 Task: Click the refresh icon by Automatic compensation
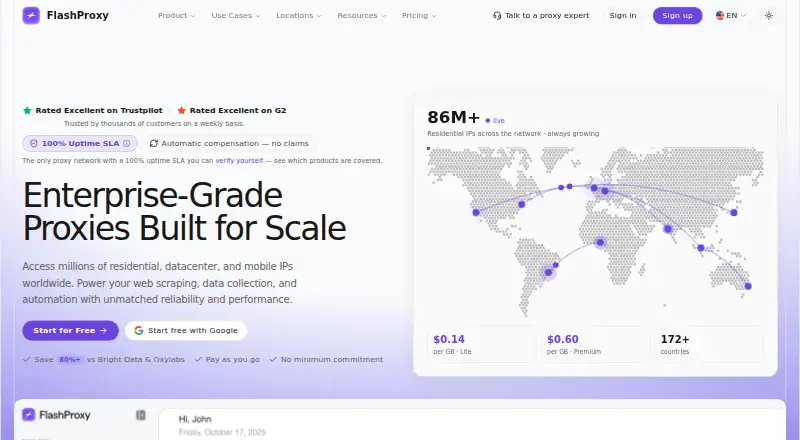[154, 143]
